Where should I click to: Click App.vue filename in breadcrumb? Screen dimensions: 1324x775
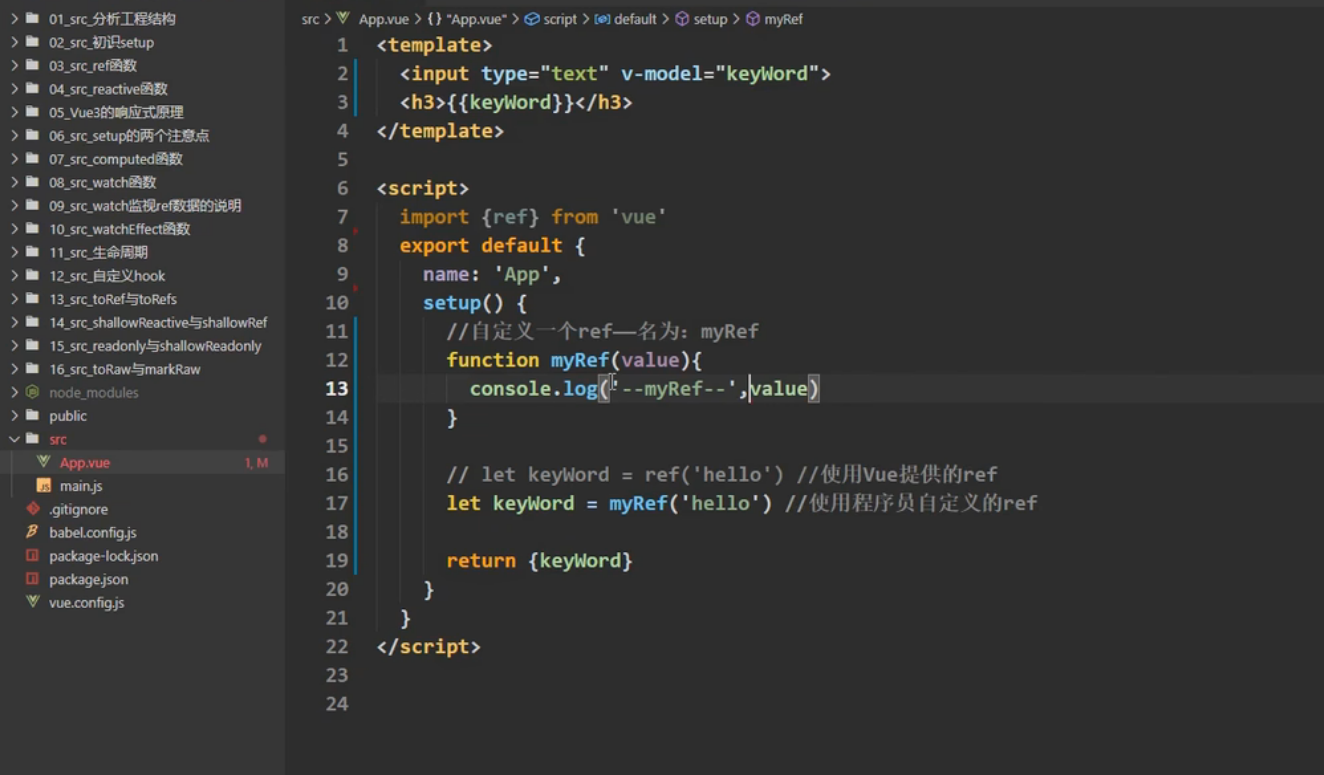click(384, 19)
